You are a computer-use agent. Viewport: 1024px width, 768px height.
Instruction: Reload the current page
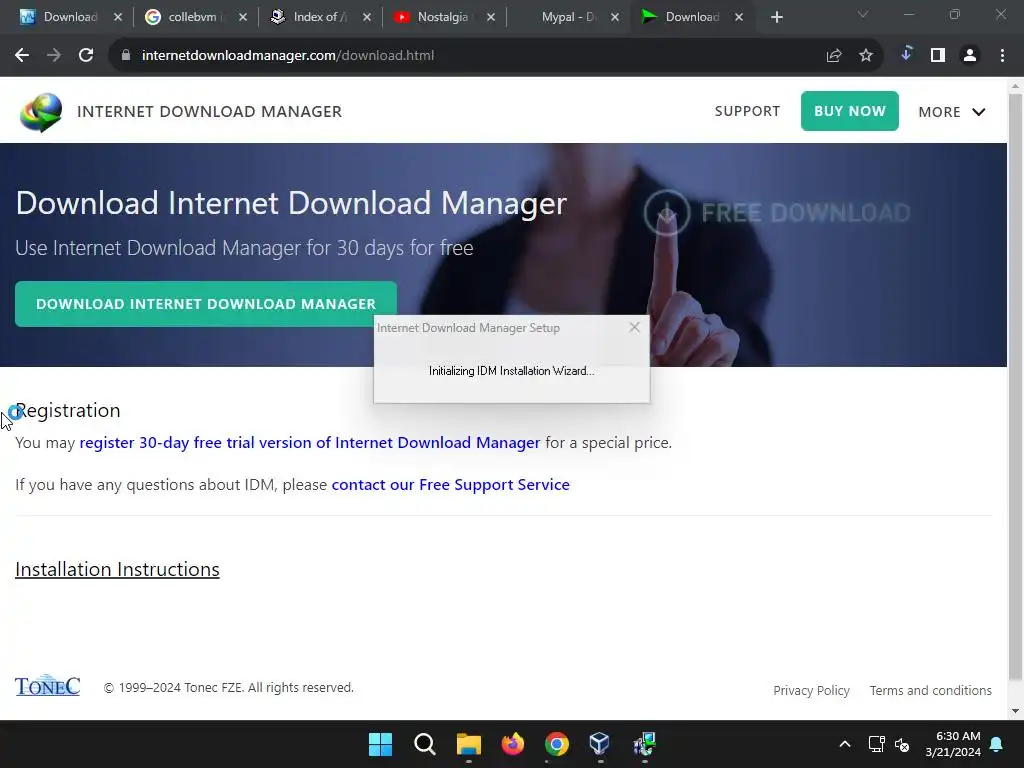pyautogui.click(x=86, y=56)
